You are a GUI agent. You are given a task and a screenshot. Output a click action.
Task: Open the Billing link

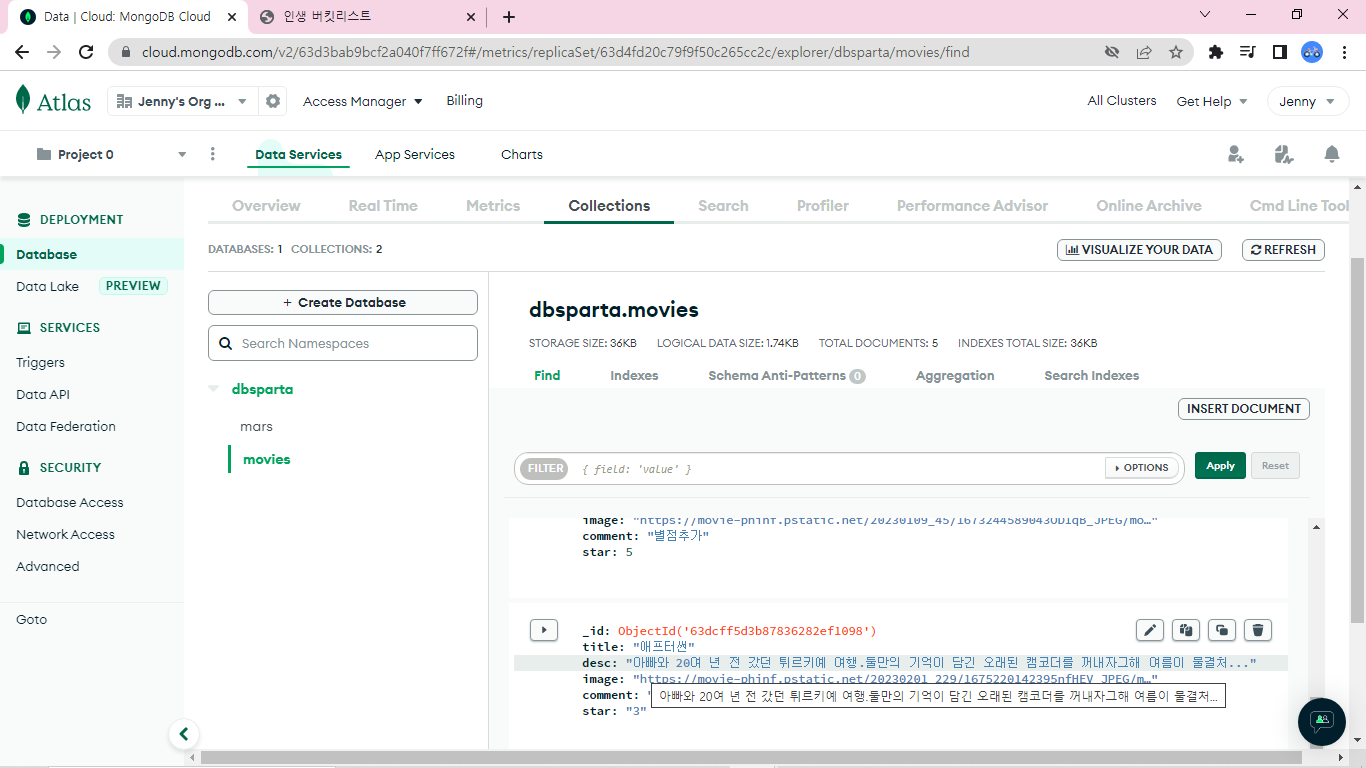coord(464,101)
